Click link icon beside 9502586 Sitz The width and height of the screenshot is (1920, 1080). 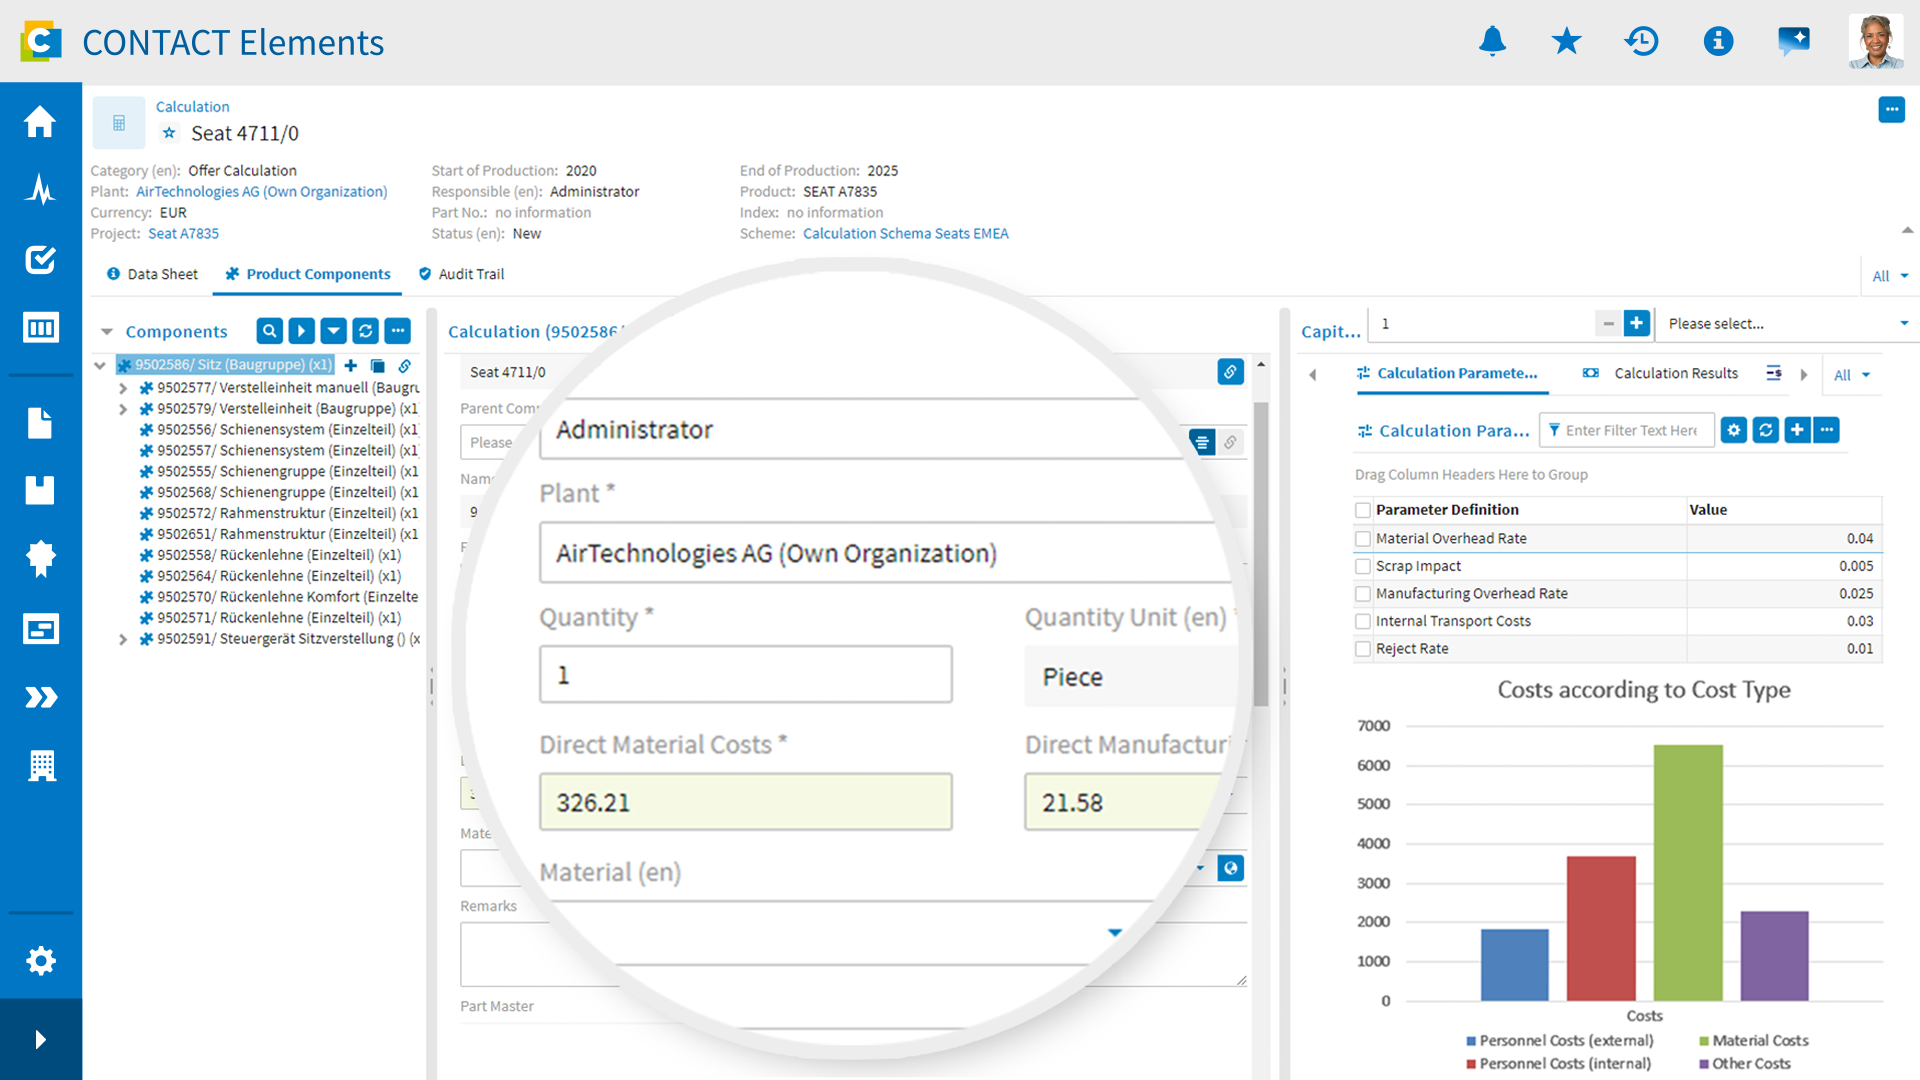pyautogui.click(x=405, y=366)
